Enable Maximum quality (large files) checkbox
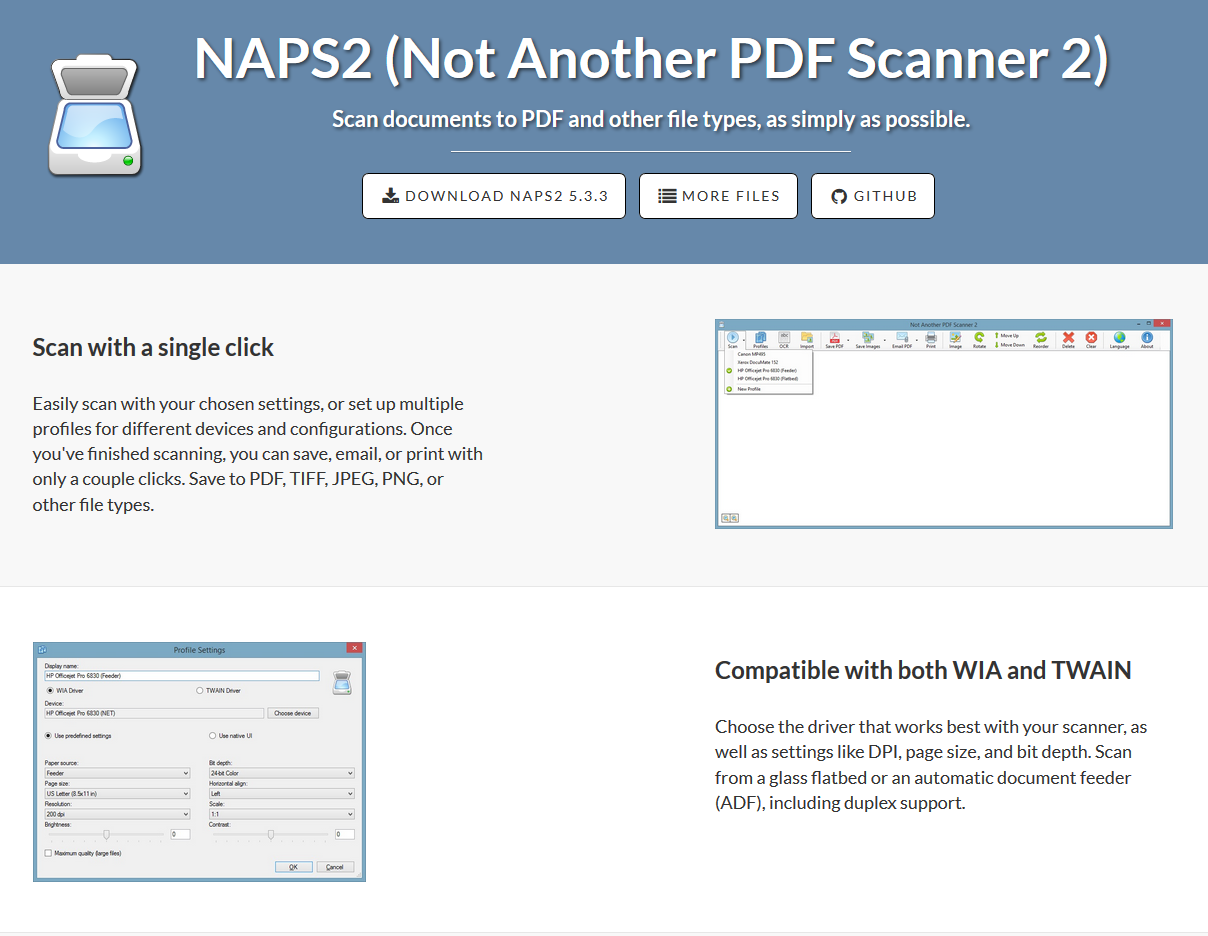 click(48, 853)
